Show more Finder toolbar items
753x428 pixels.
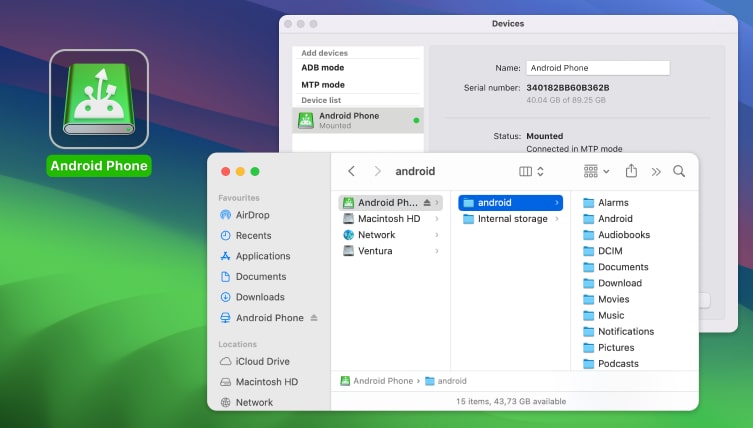tap(656, 171)
